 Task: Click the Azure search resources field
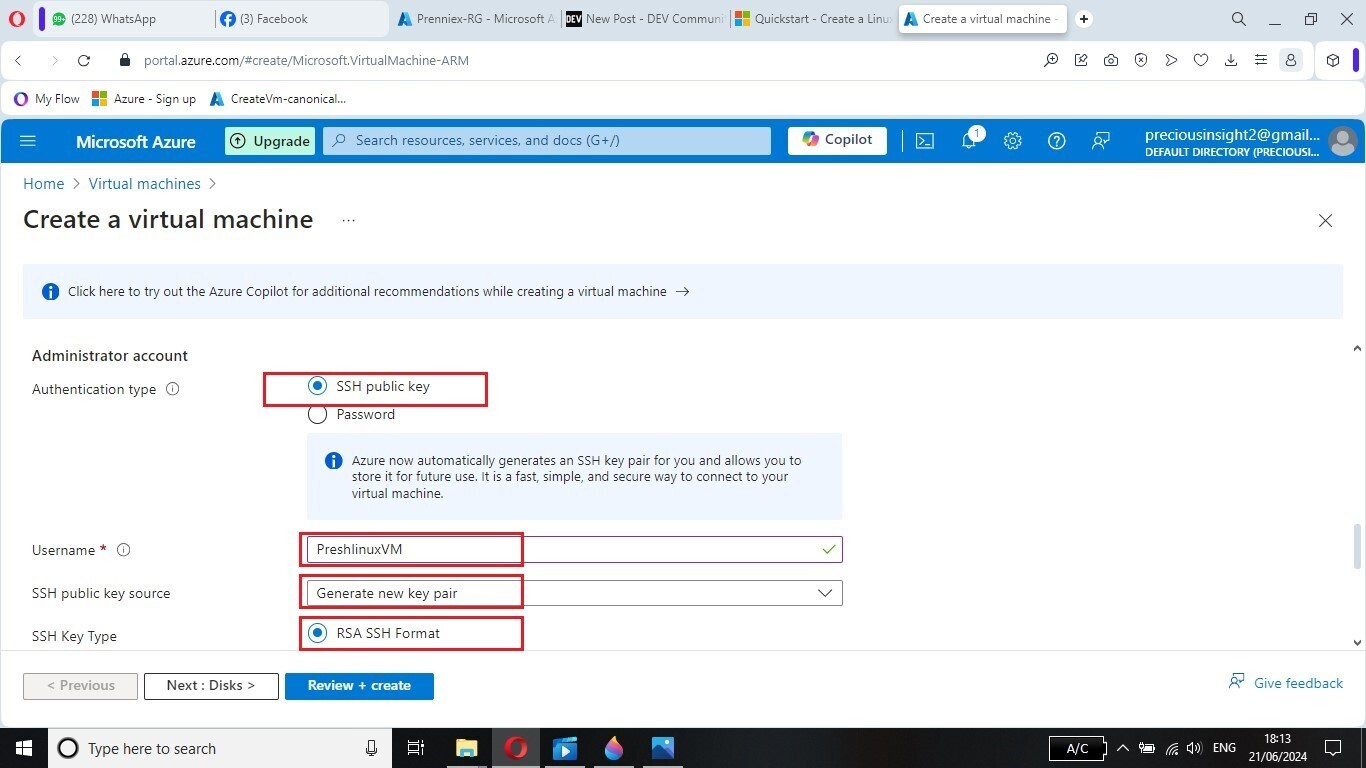pyautogui.click(x=547, y=141)
